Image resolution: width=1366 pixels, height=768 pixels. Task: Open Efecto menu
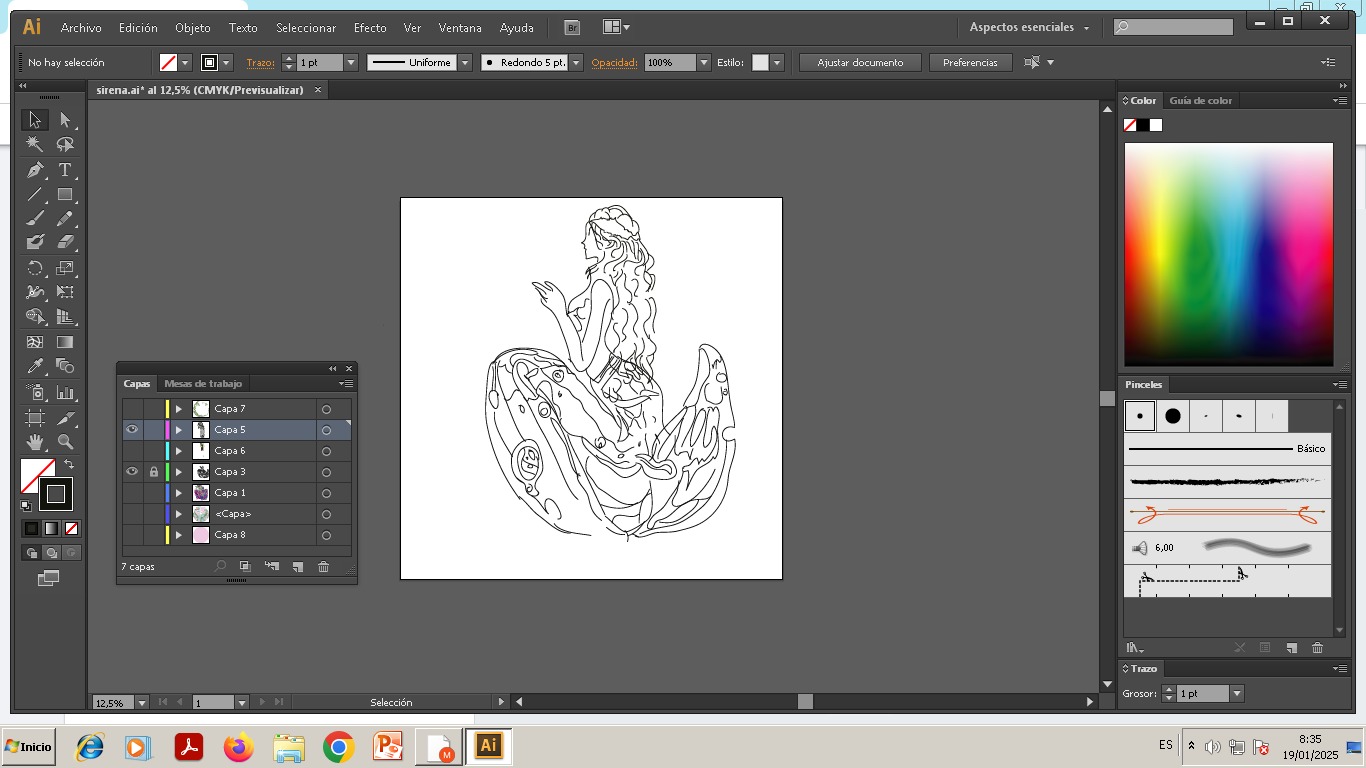tap(370, 28)
